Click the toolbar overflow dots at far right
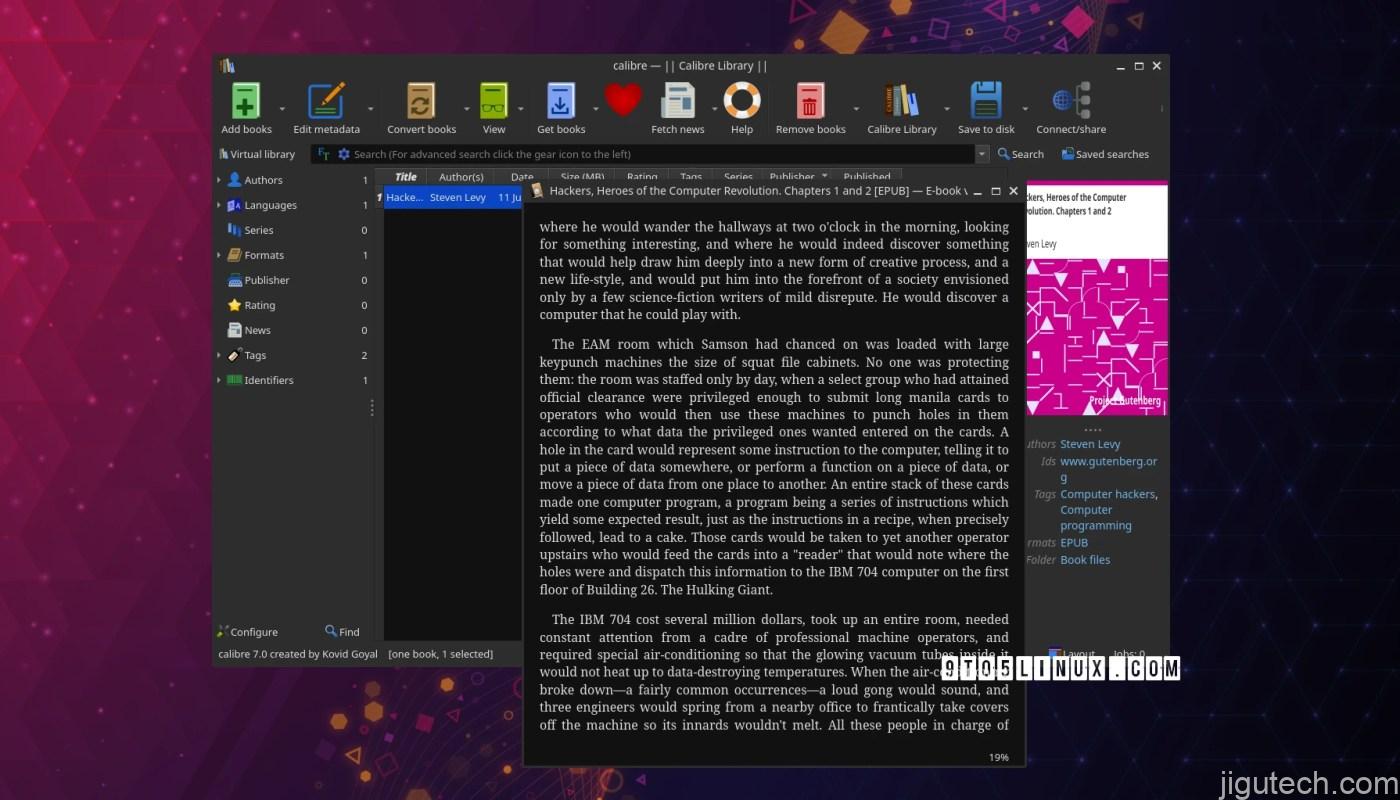The width and height of the screenshot is (1400, 800). pyautogui.click(x=1161, y=108)
